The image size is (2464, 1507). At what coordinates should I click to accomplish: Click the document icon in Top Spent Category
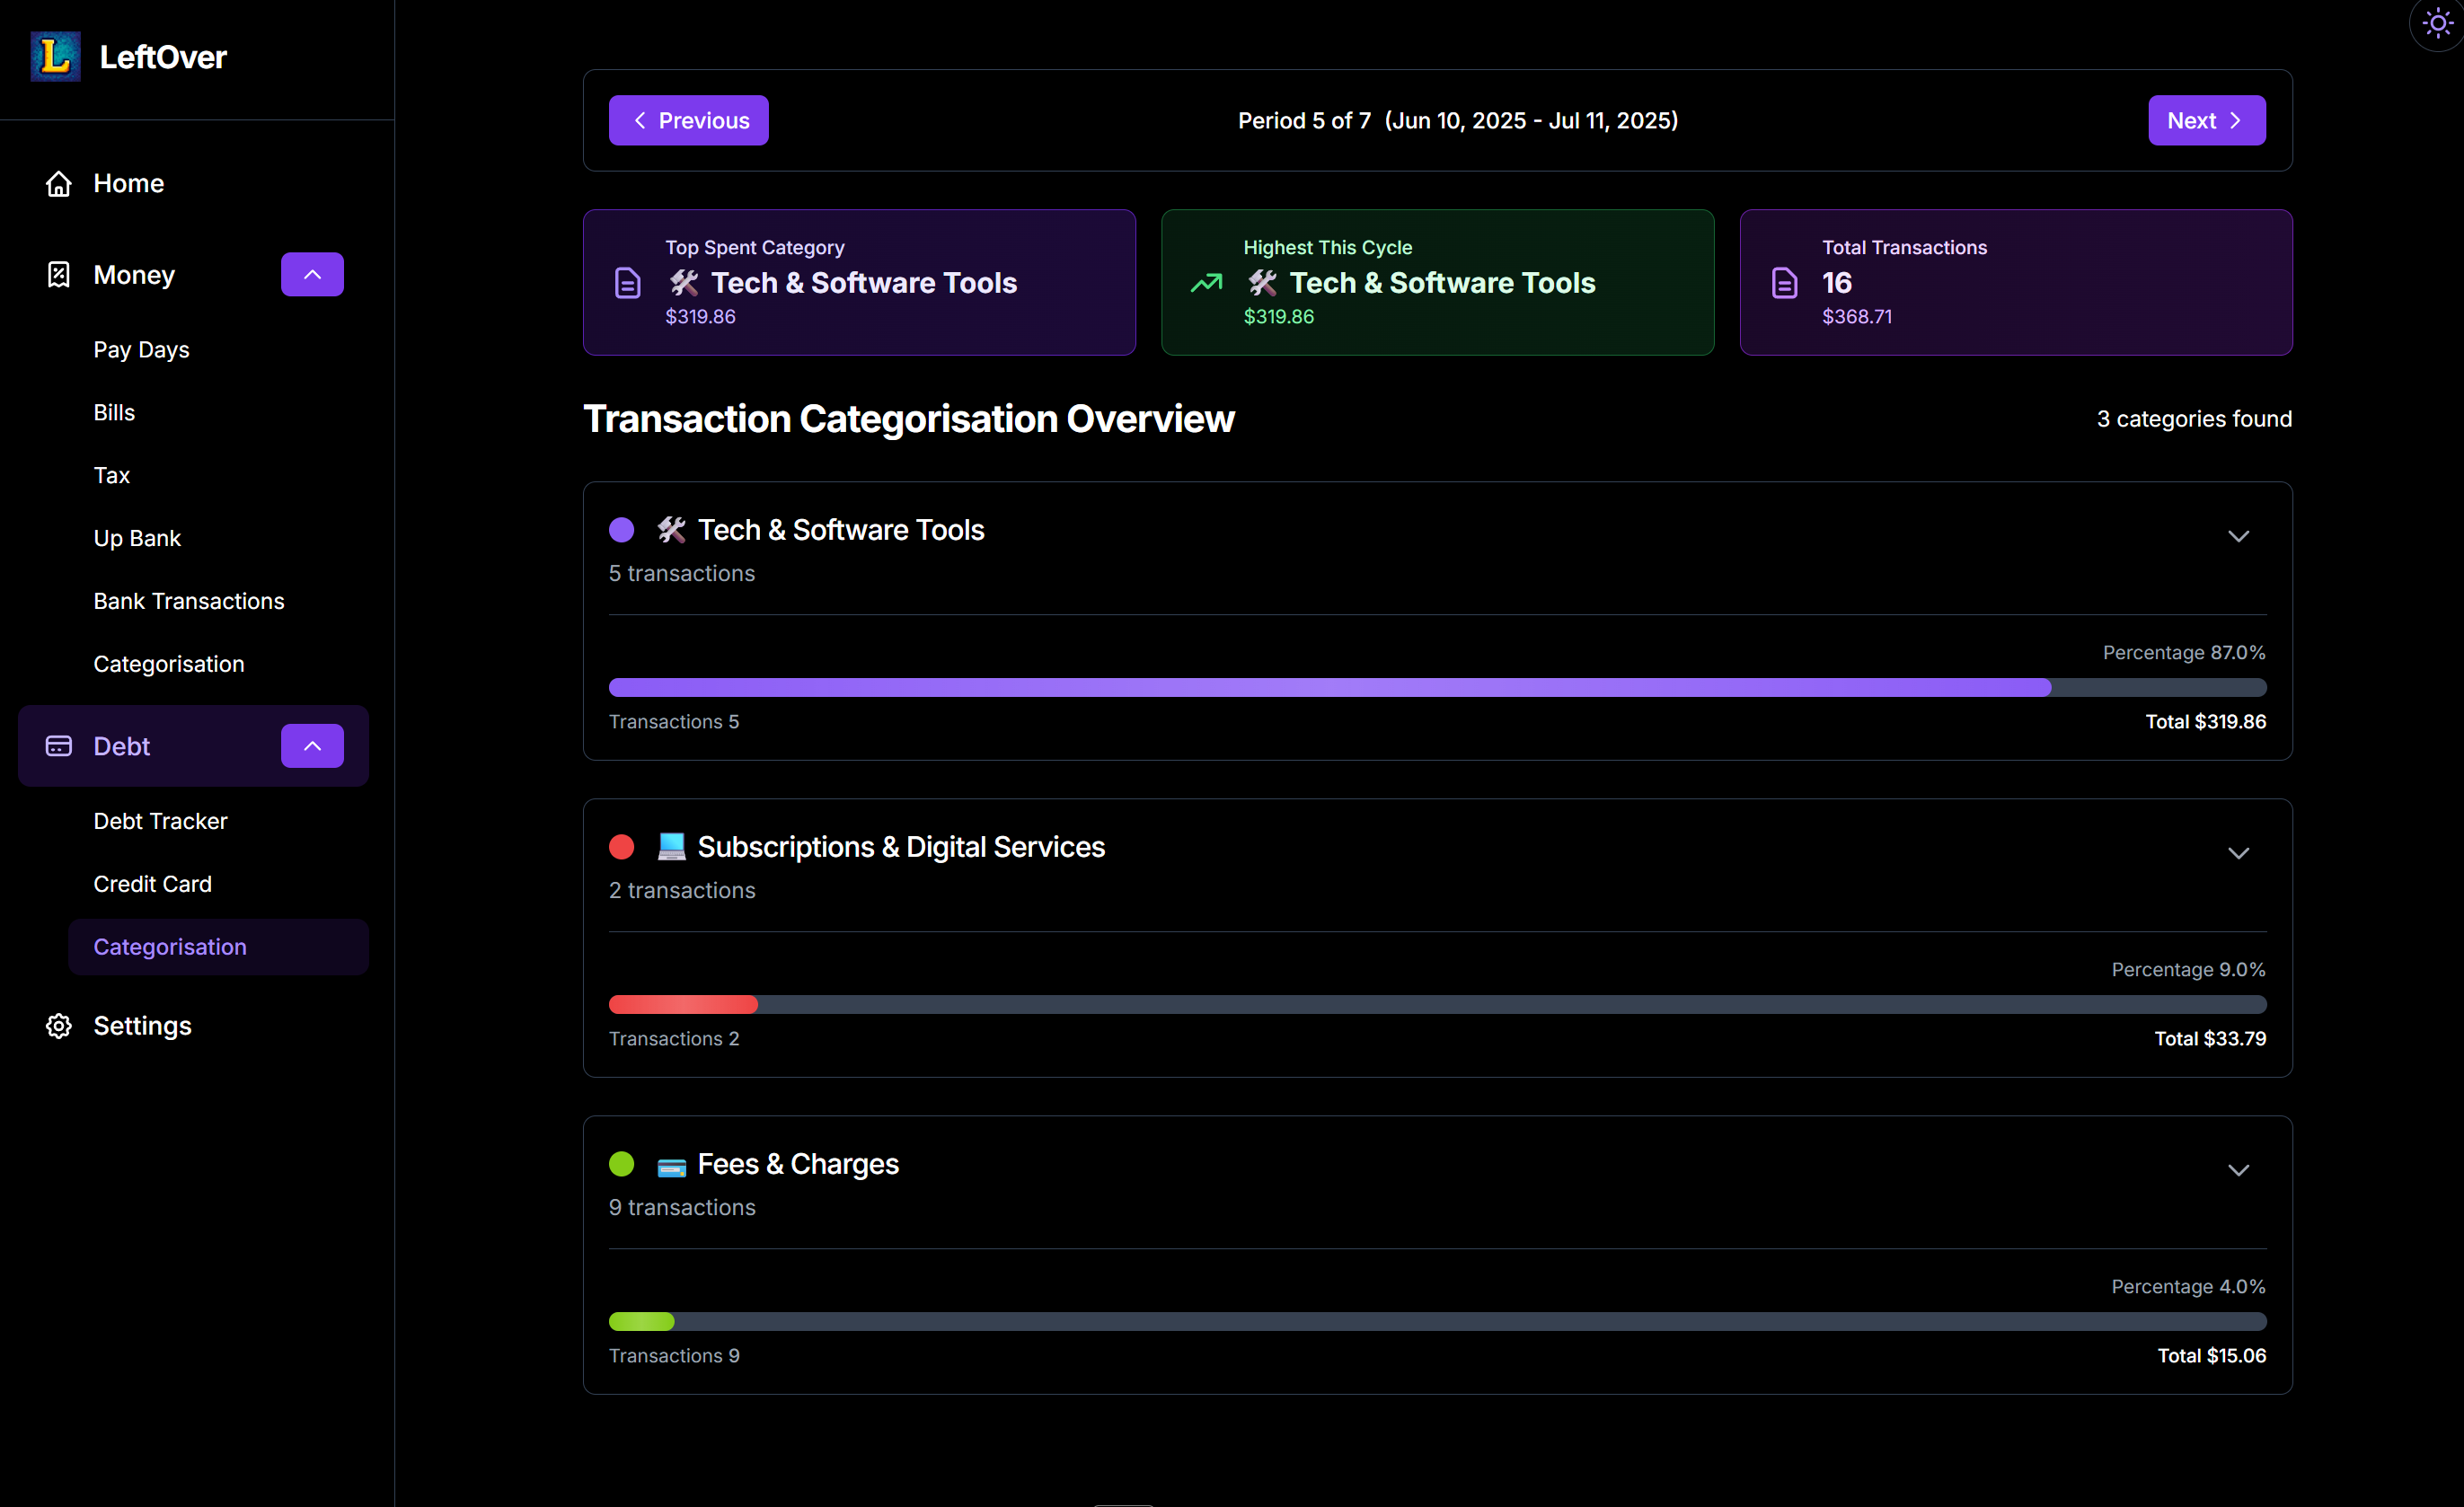click(627, 283)
